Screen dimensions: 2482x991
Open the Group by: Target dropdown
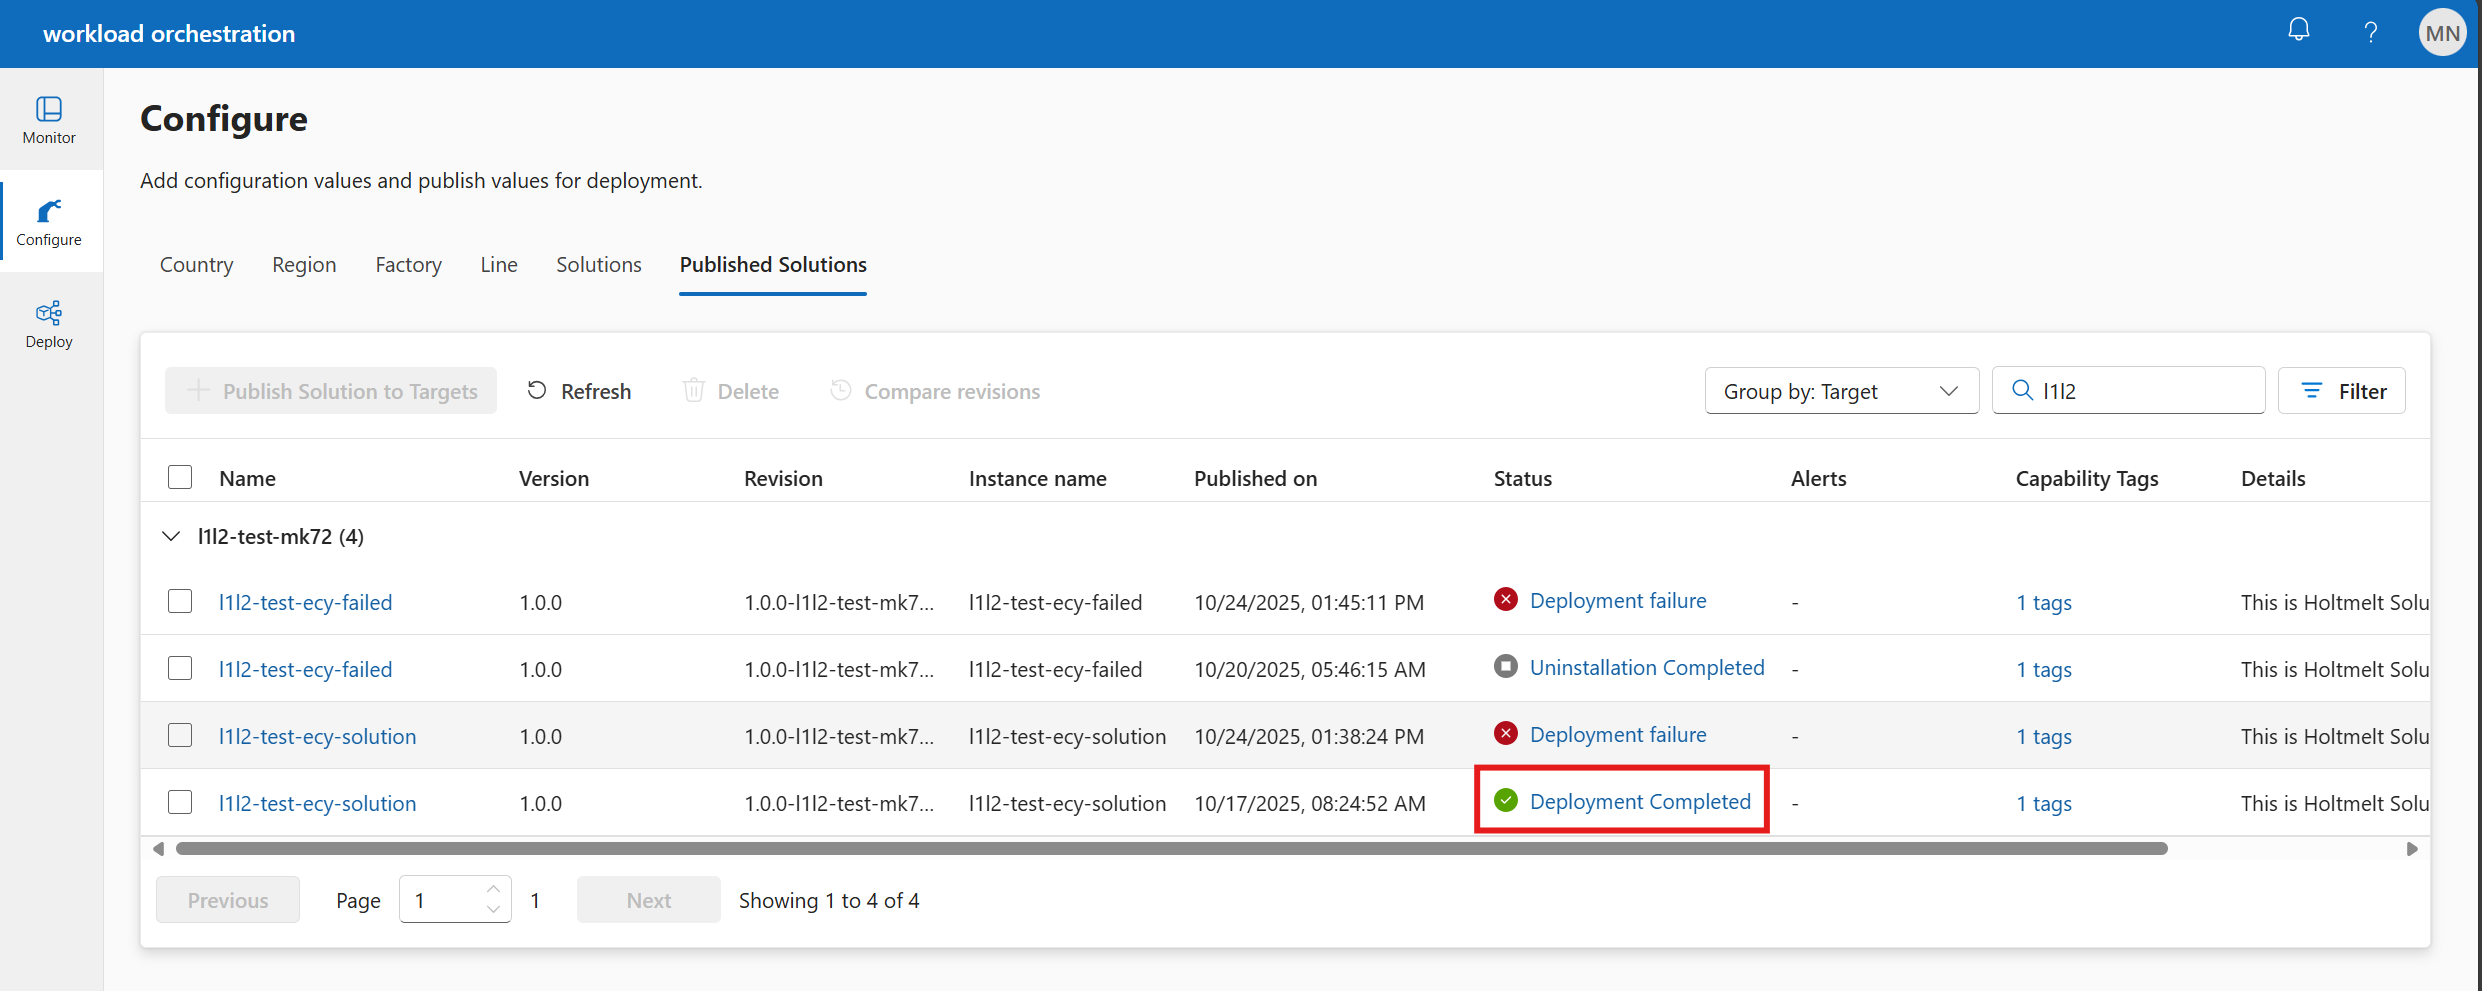(x=1841, y=391)
